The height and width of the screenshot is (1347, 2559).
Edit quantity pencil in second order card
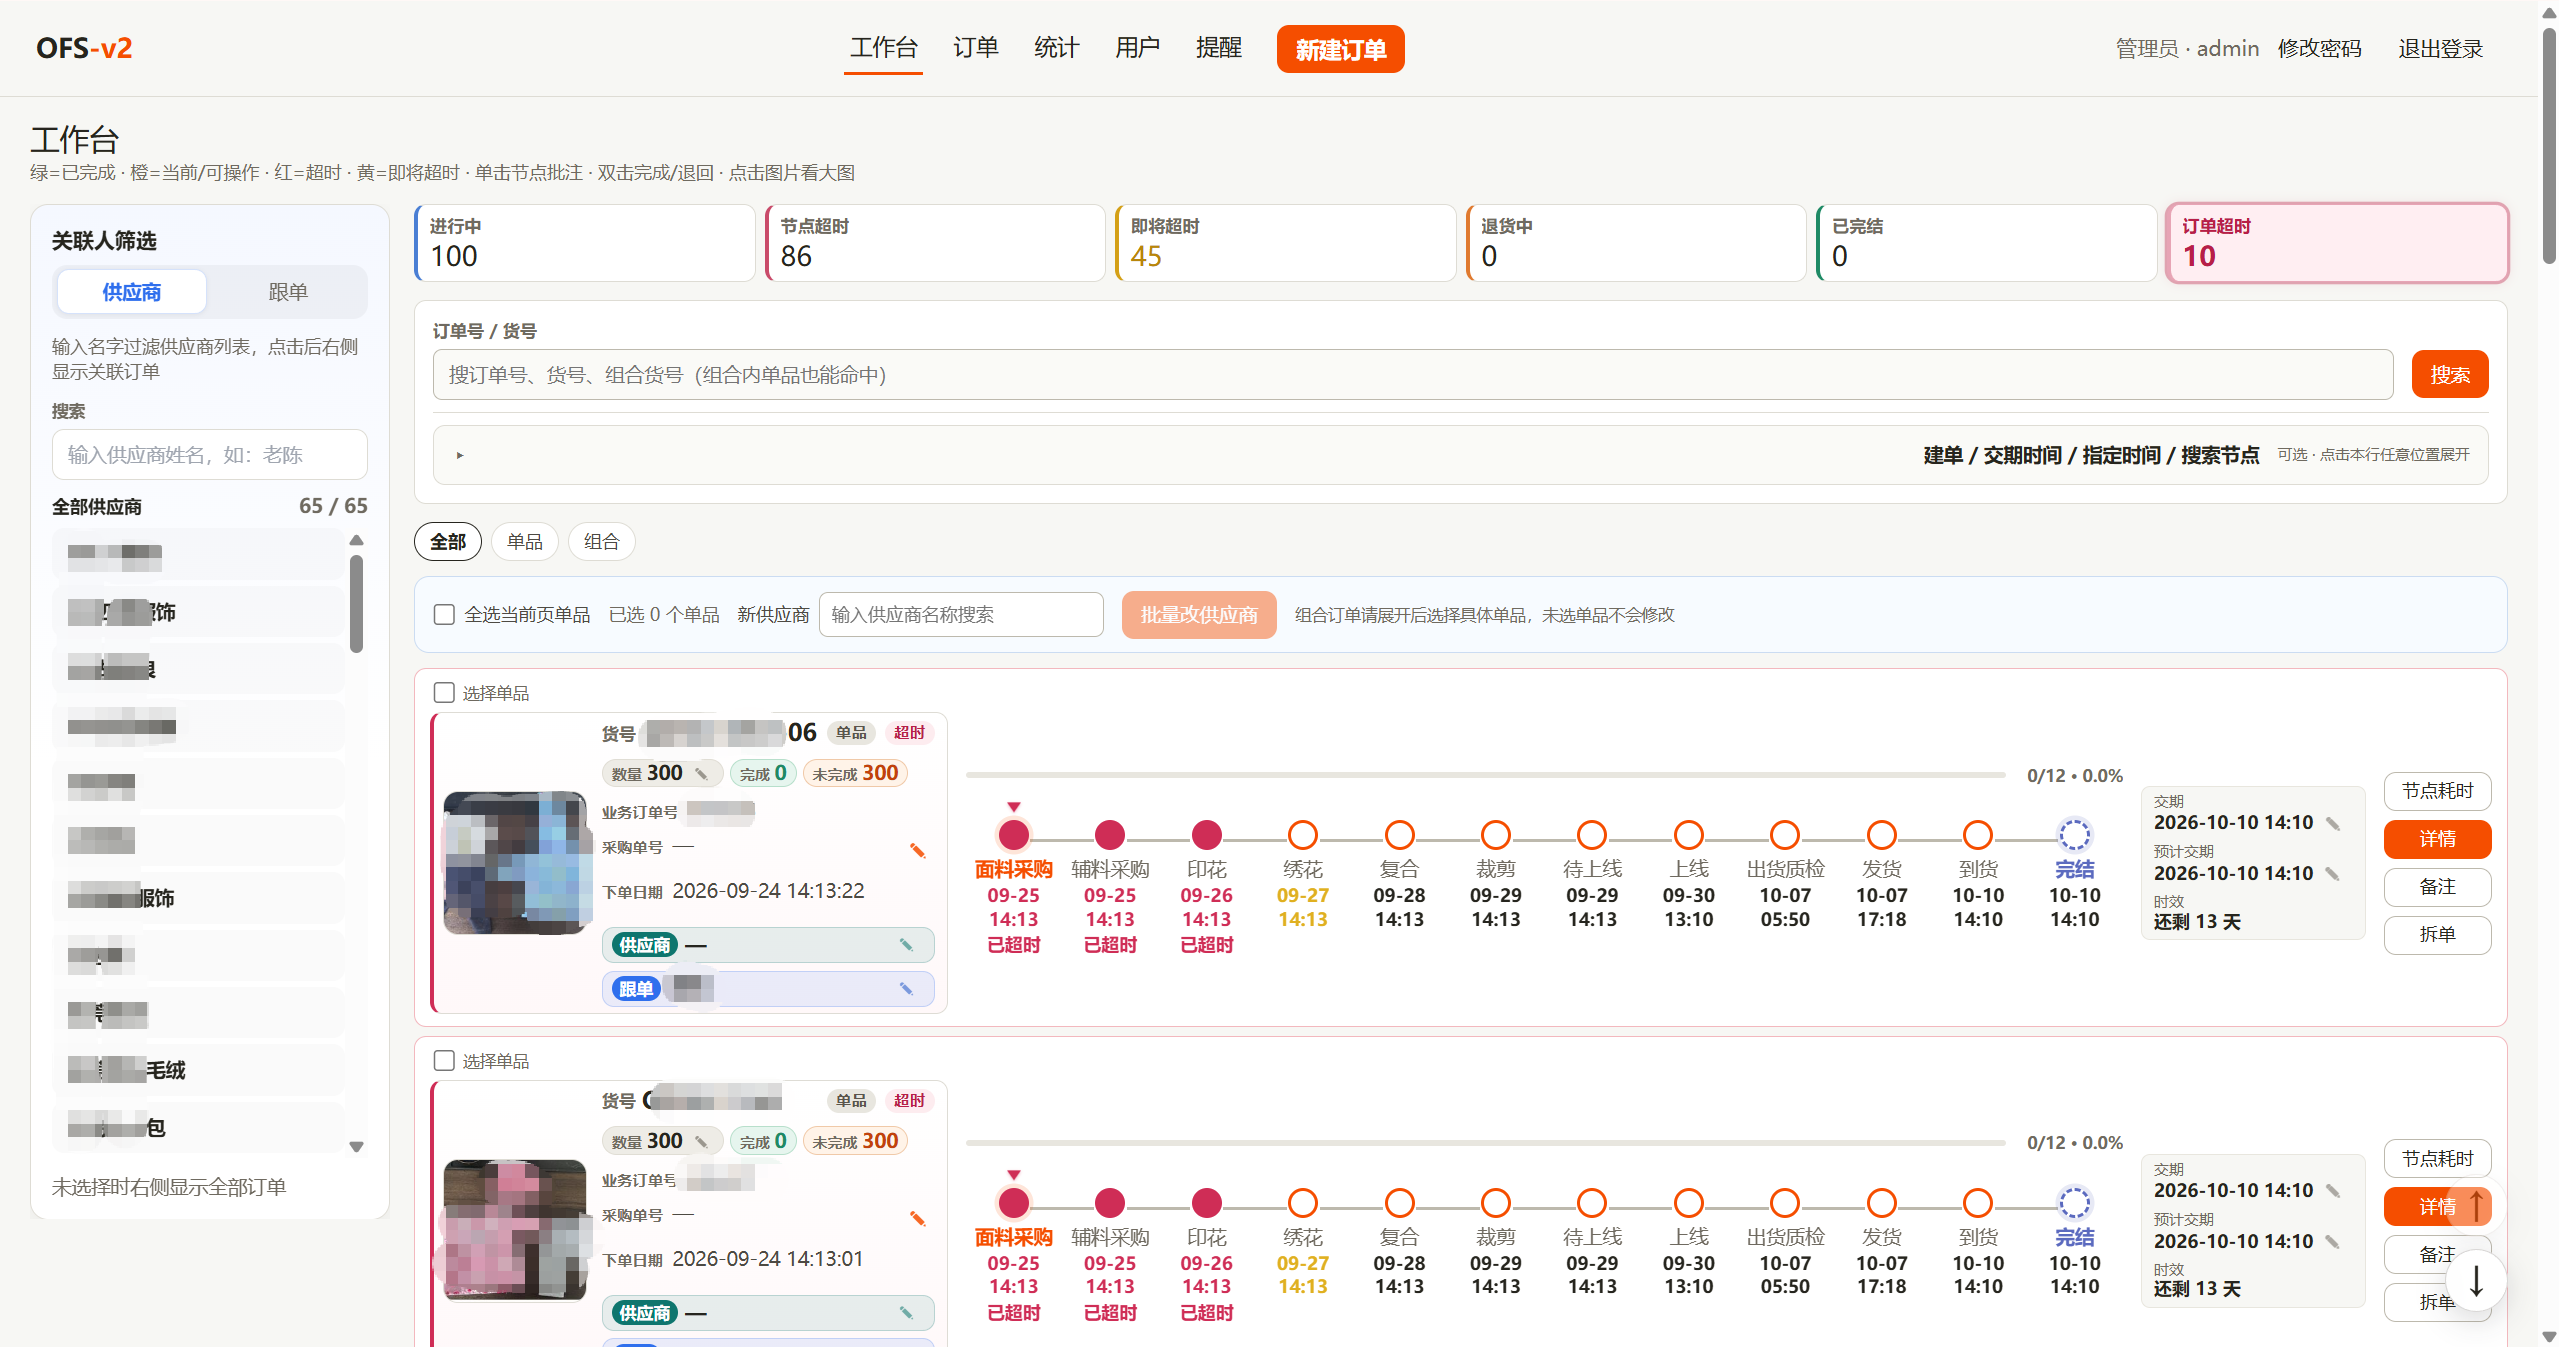pyautogui.click(x=702, y=1142)
